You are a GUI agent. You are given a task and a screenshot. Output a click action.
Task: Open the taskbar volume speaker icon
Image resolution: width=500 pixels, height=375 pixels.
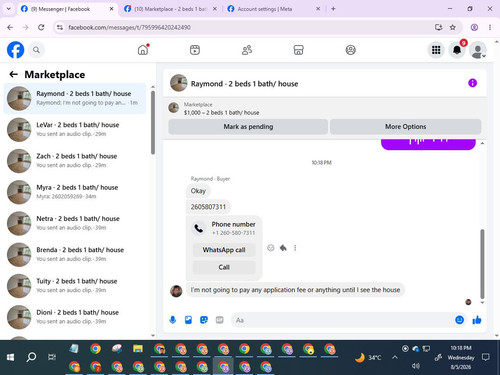click(416, 366)
